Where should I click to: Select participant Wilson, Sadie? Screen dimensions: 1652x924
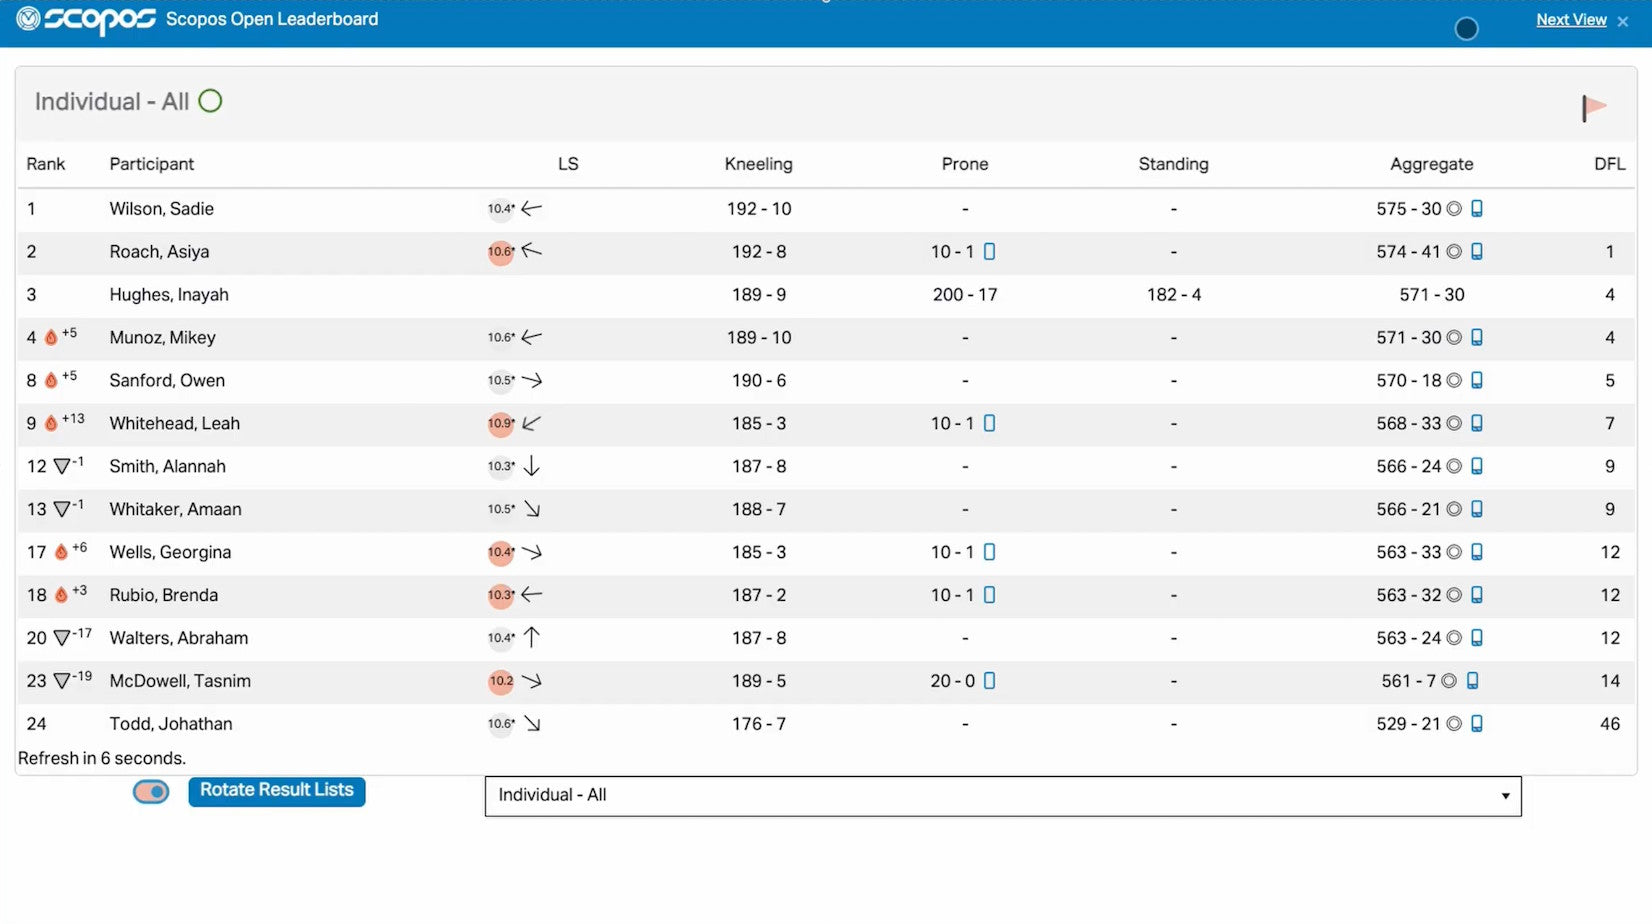(162, 209)
